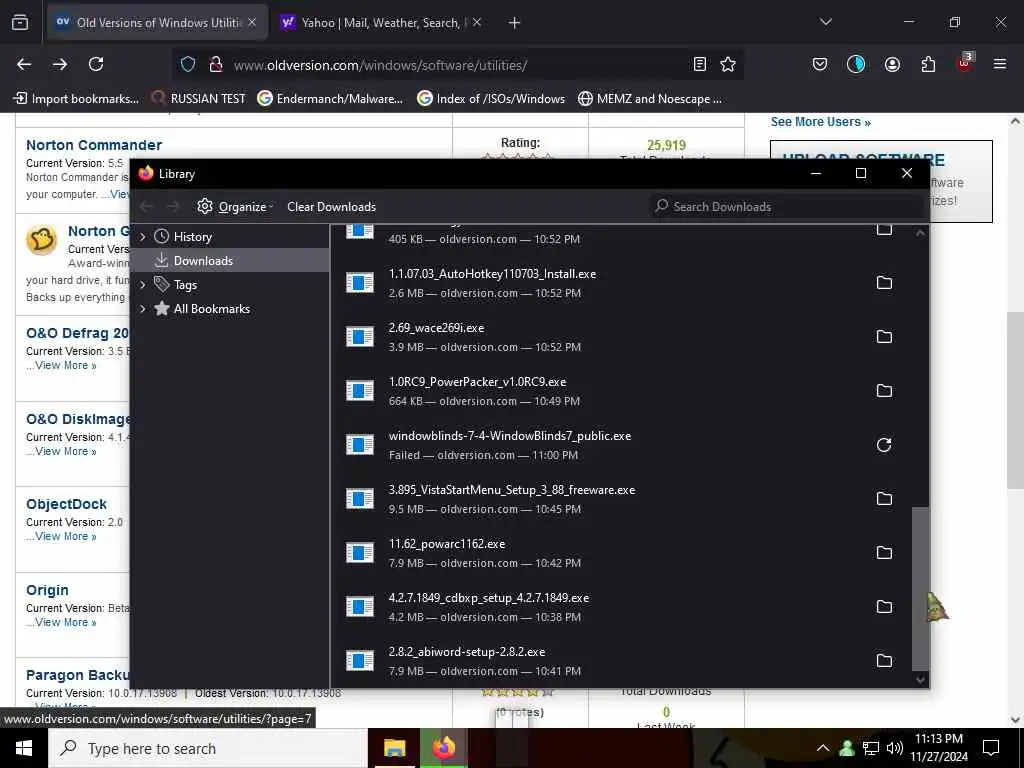Open Endermanch/Malware bookmark
Viewport: 1024px width, 768px height.
330,99
